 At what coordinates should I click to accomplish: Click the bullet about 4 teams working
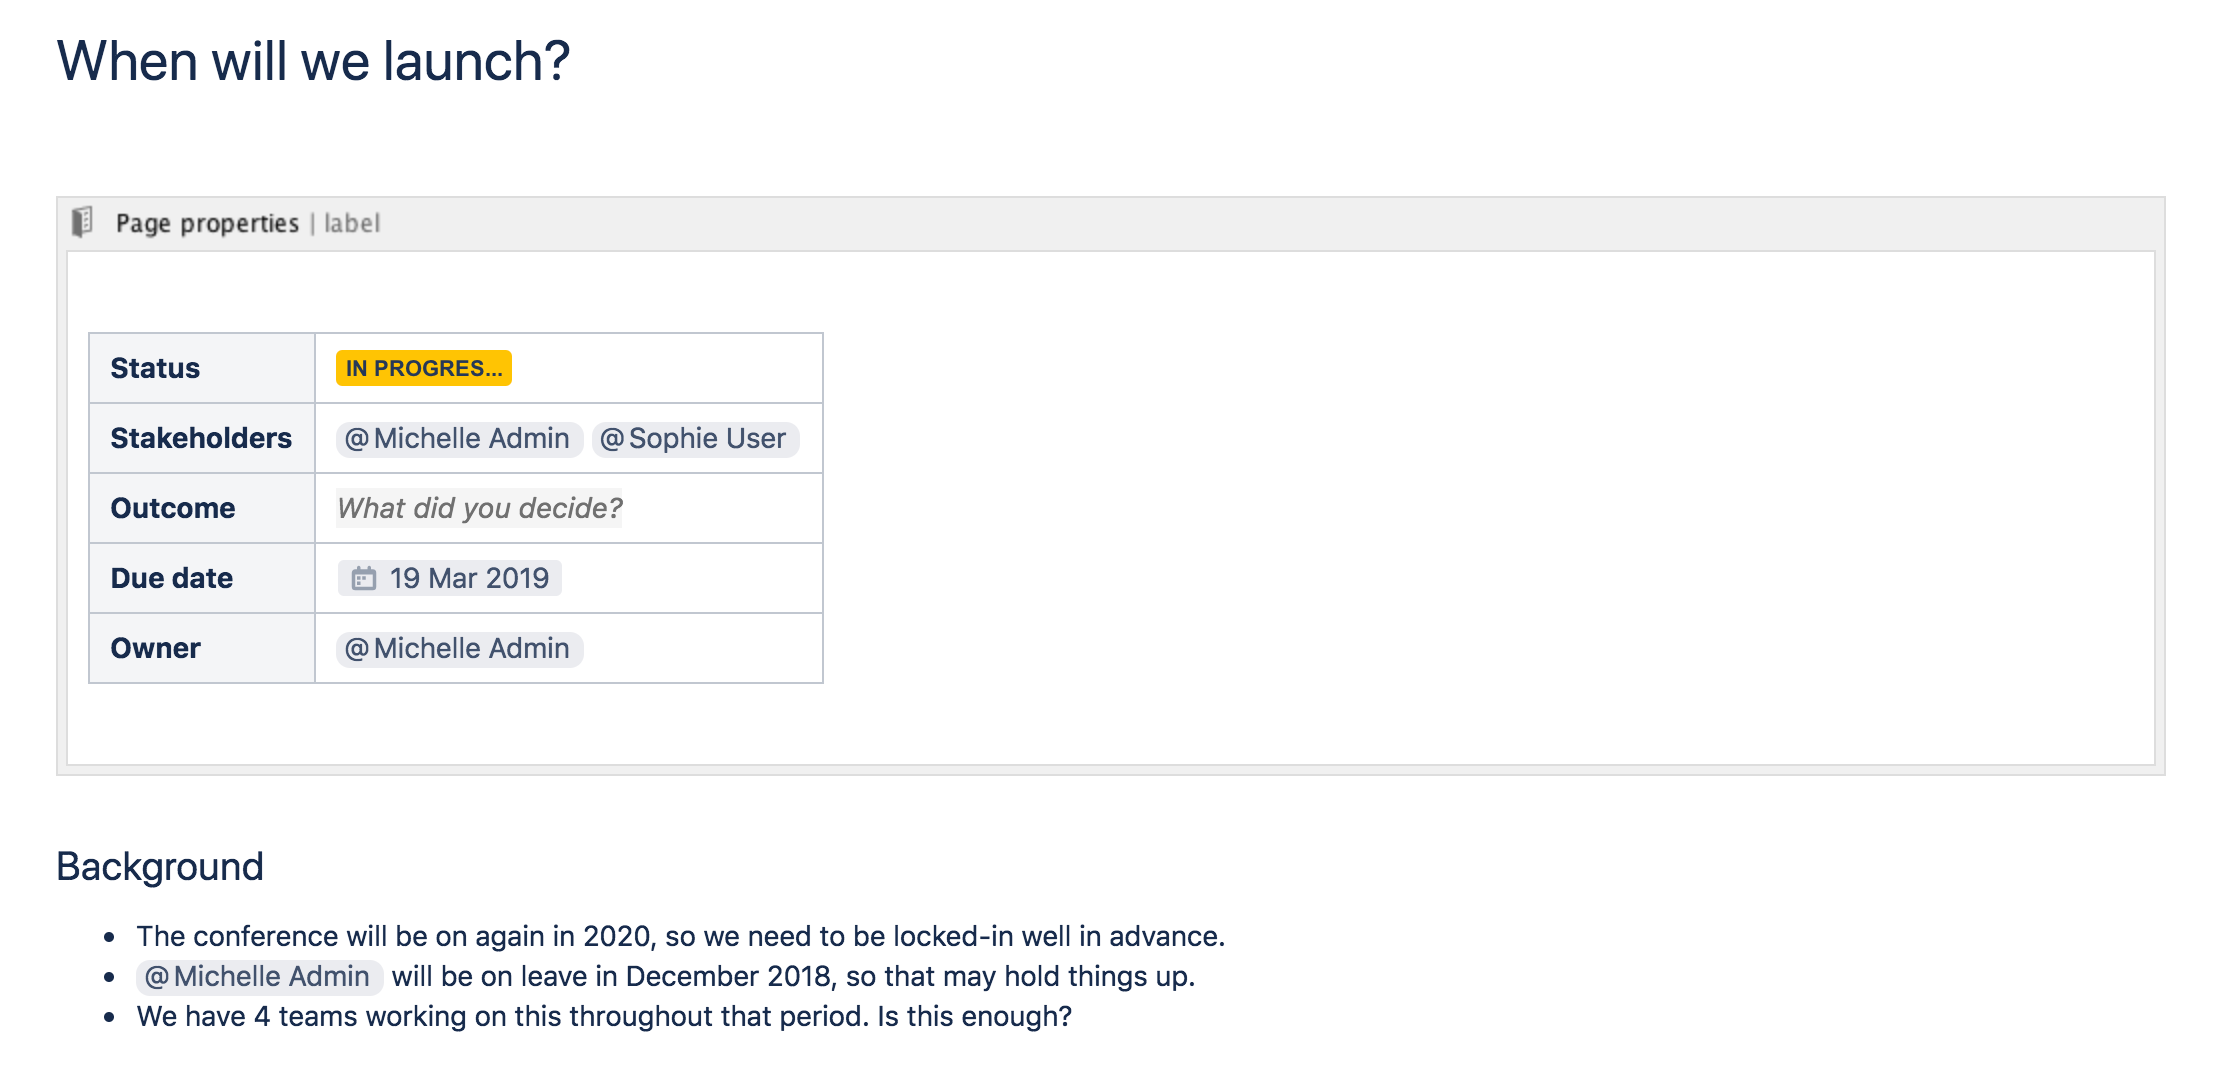(x=604, y=1016)
